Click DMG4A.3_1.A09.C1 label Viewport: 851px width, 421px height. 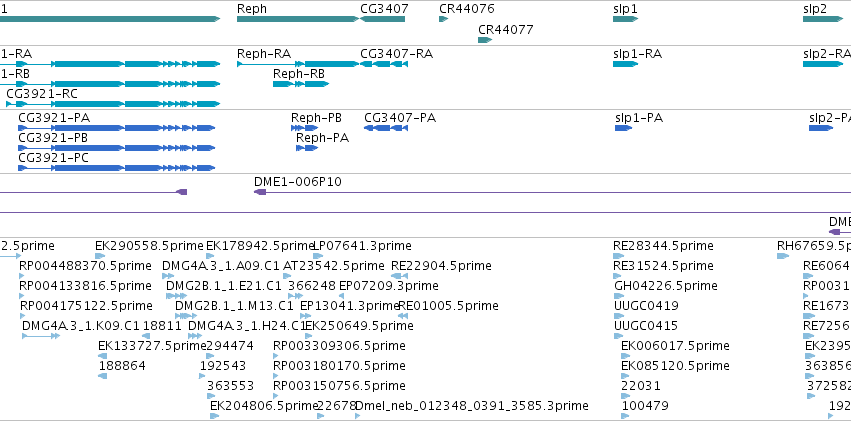pyautogui.click(x=221, y=266)
